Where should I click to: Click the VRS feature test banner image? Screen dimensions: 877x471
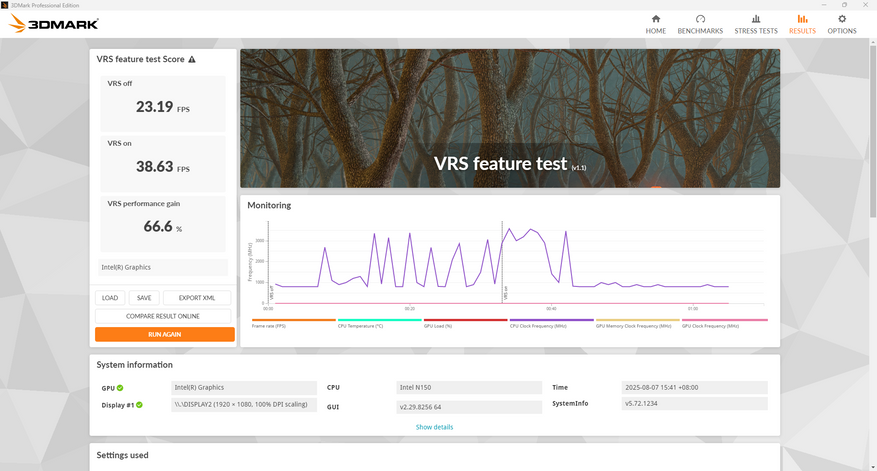click(x=510, y=118)
